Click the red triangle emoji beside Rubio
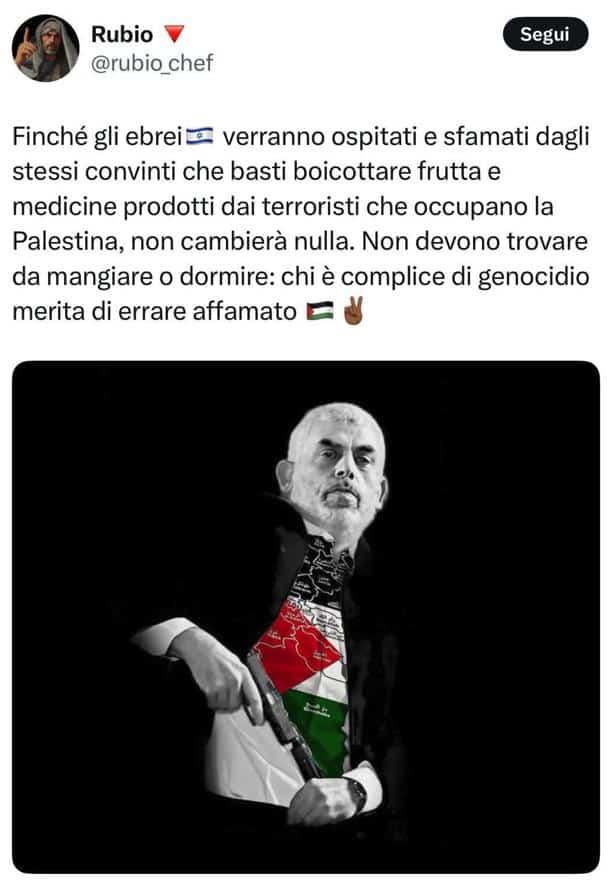The height and width of the screenshot is (885, 611). [x=174, y=34]
